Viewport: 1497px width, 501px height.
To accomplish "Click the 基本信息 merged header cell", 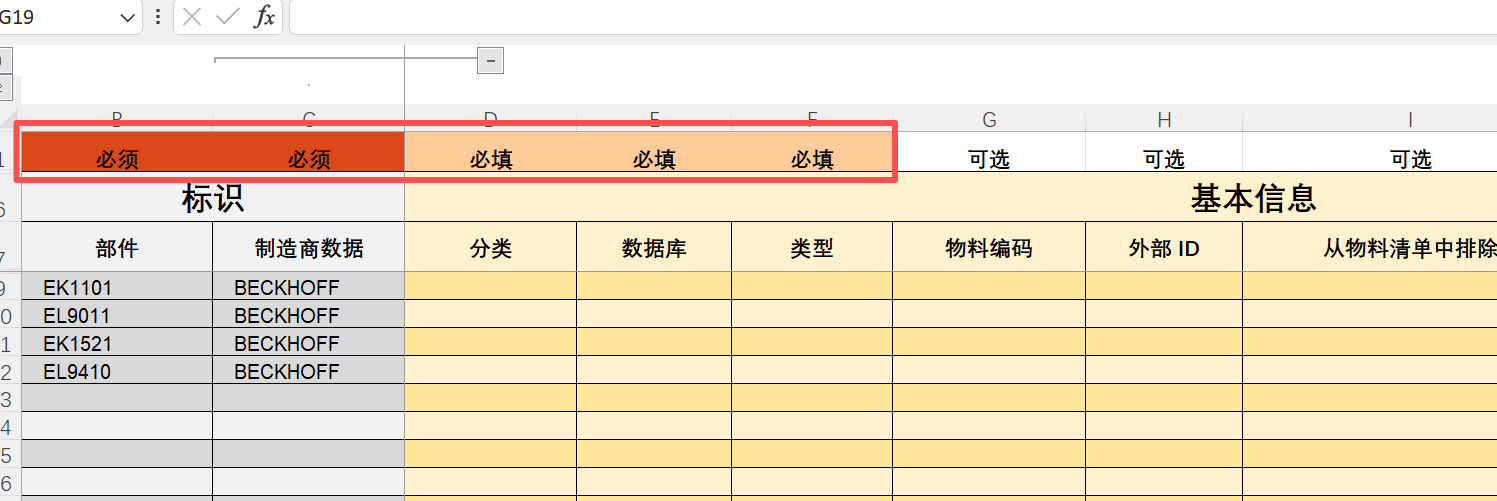I will point(1252,198).
